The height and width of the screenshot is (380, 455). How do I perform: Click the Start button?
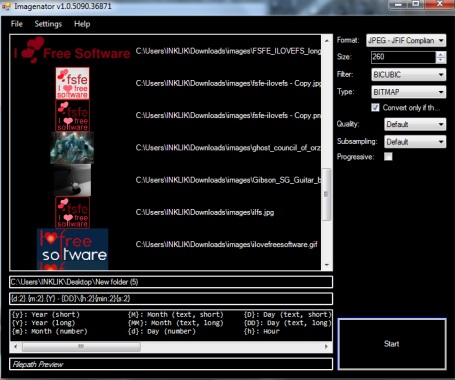pyautogui.click(x=392, y=344)
